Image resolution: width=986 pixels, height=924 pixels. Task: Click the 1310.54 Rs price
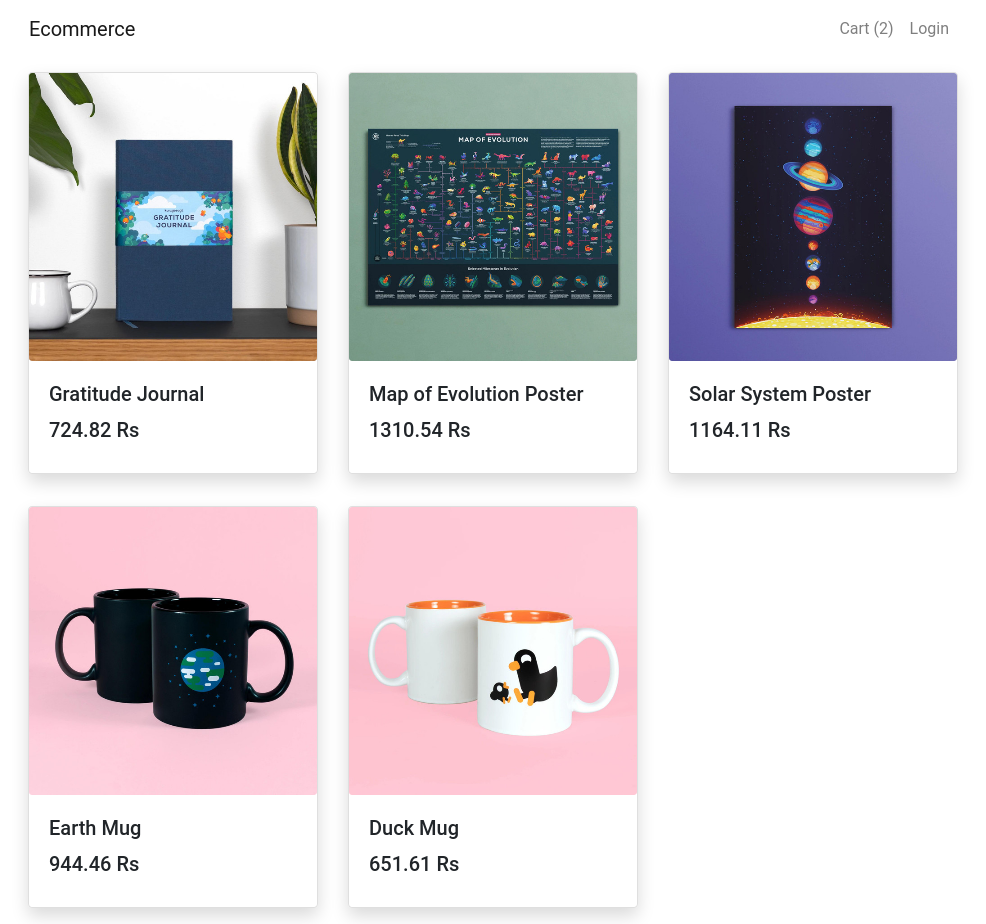click(x=419, y=430)
